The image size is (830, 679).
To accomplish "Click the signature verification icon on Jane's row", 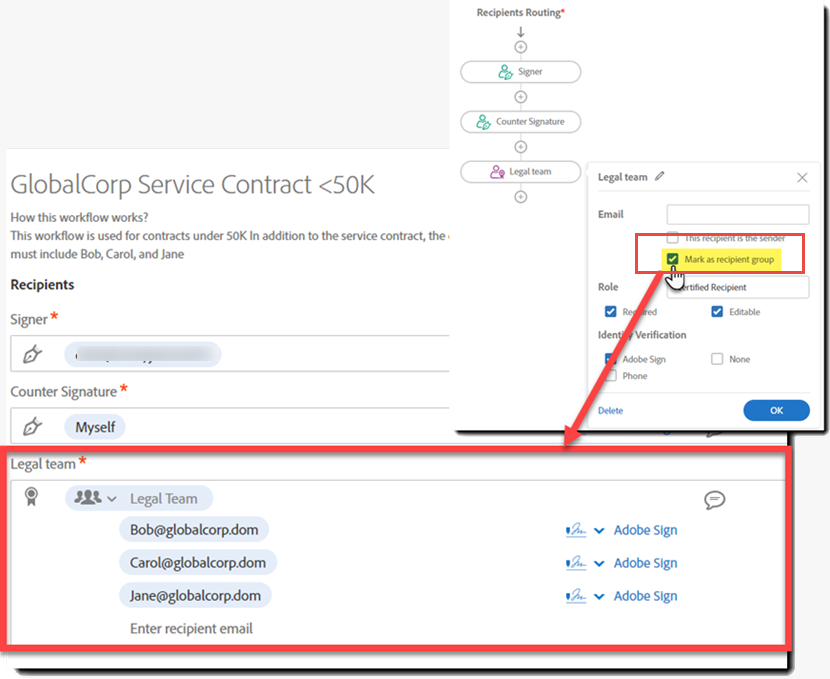I will [x=576, y=596].
